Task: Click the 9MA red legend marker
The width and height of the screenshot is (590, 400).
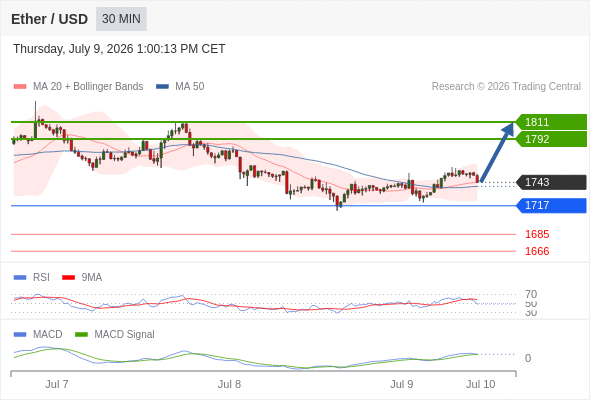Action: pos(68,278)
